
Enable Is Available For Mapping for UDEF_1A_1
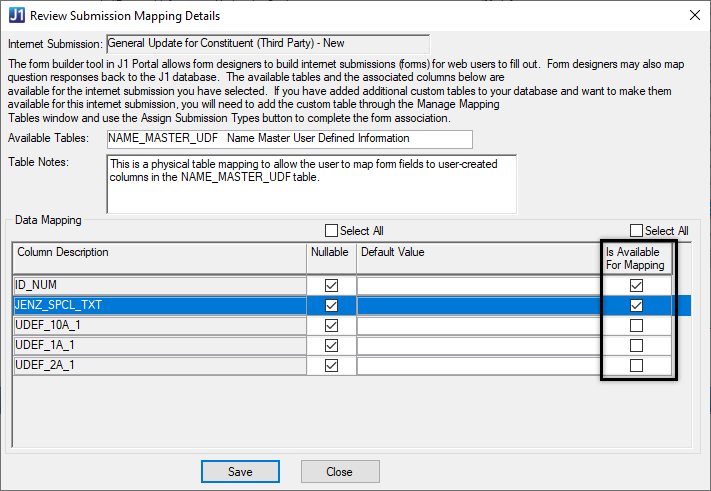(x=636, y=345)
